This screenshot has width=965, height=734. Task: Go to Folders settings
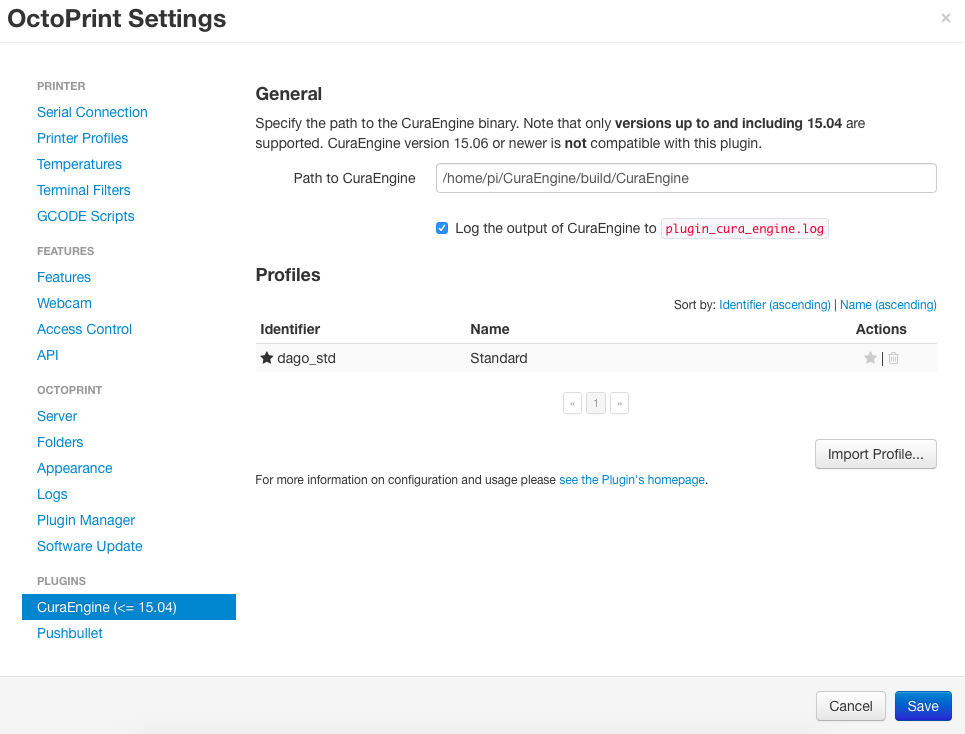coord(60,442)
